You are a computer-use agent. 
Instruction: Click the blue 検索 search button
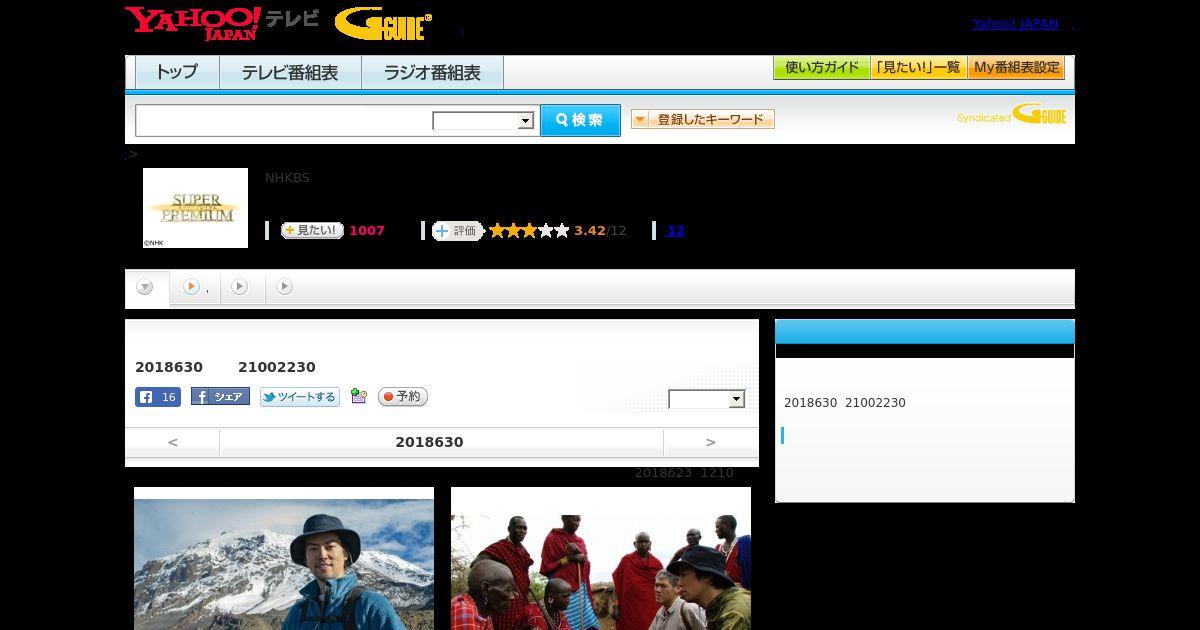pos(580,120)
